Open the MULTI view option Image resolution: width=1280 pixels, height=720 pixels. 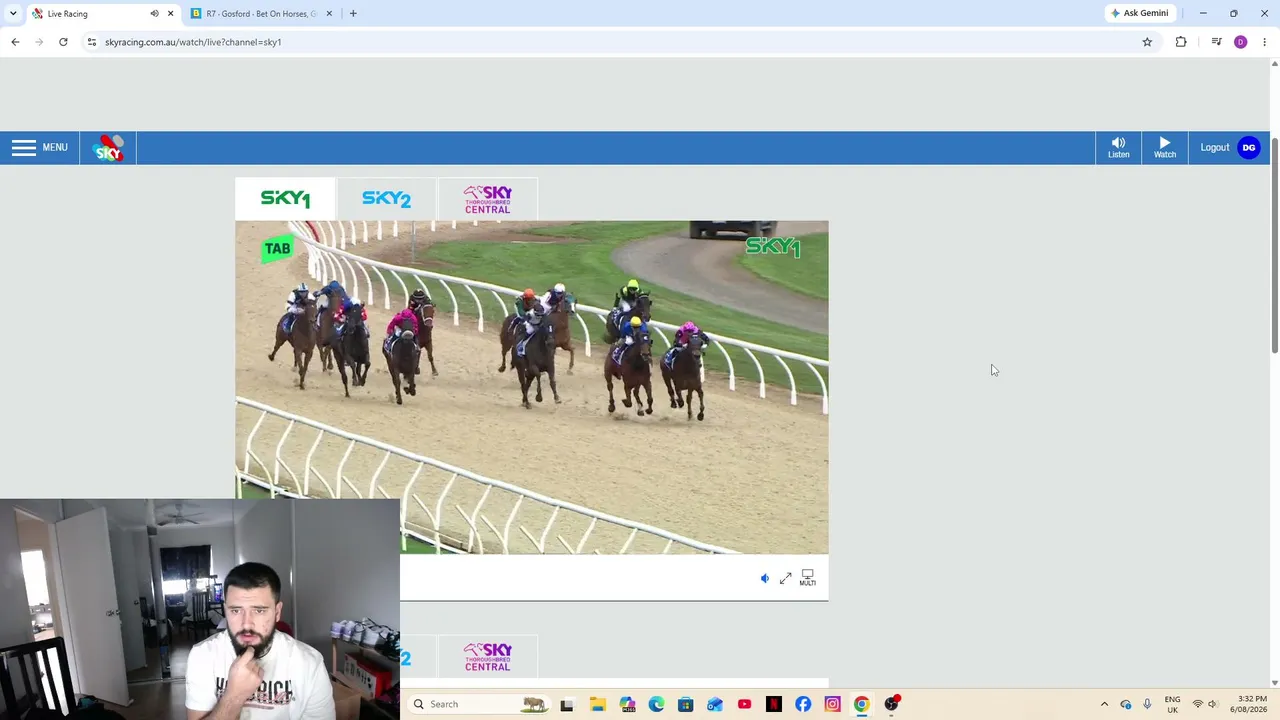tap(807, 578)
